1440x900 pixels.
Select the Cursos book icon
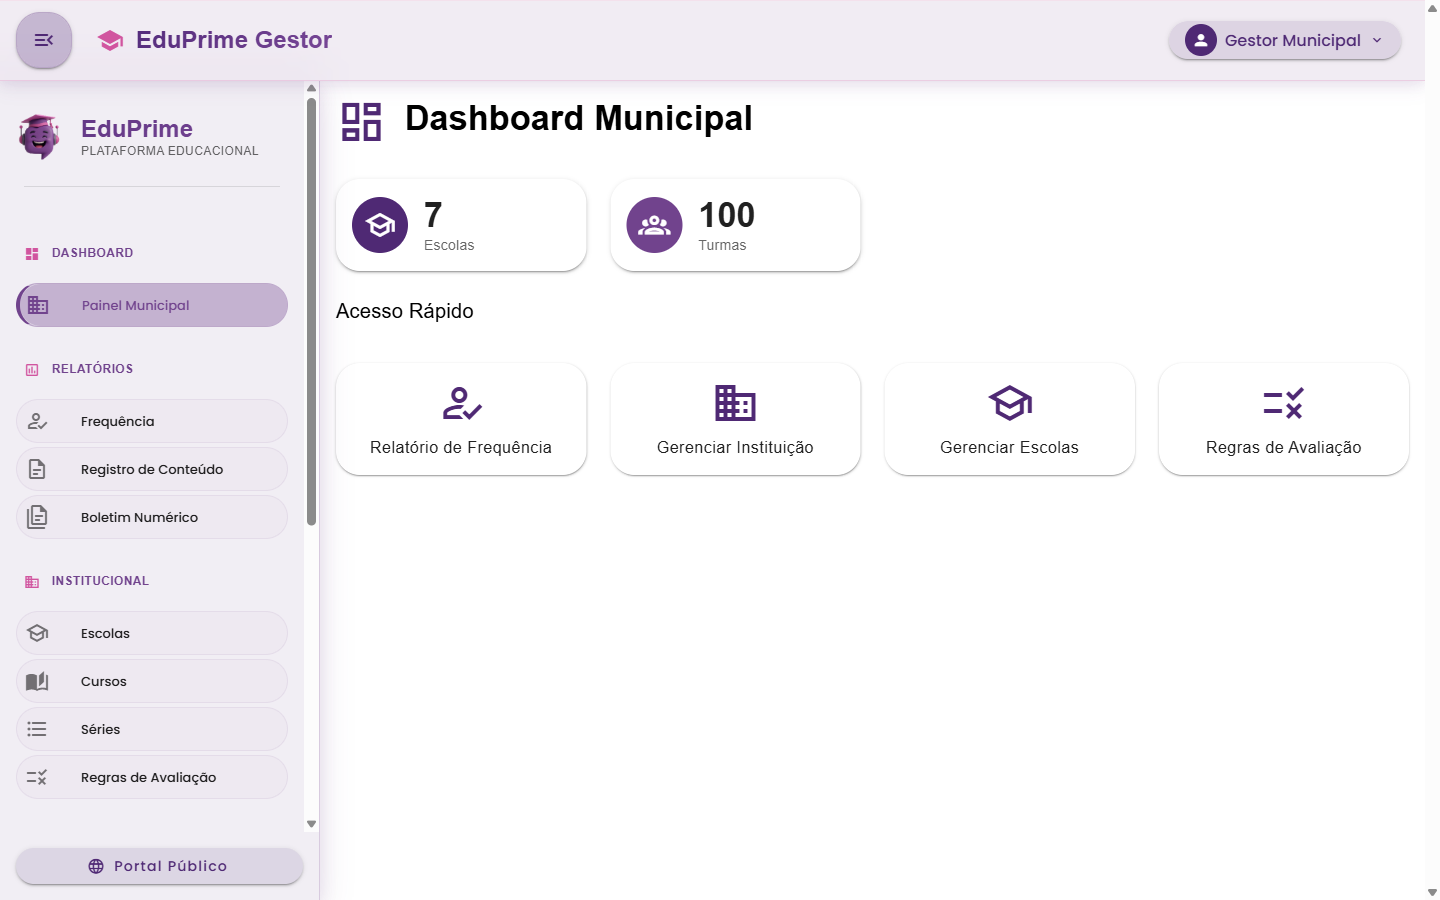coord(38,681)
